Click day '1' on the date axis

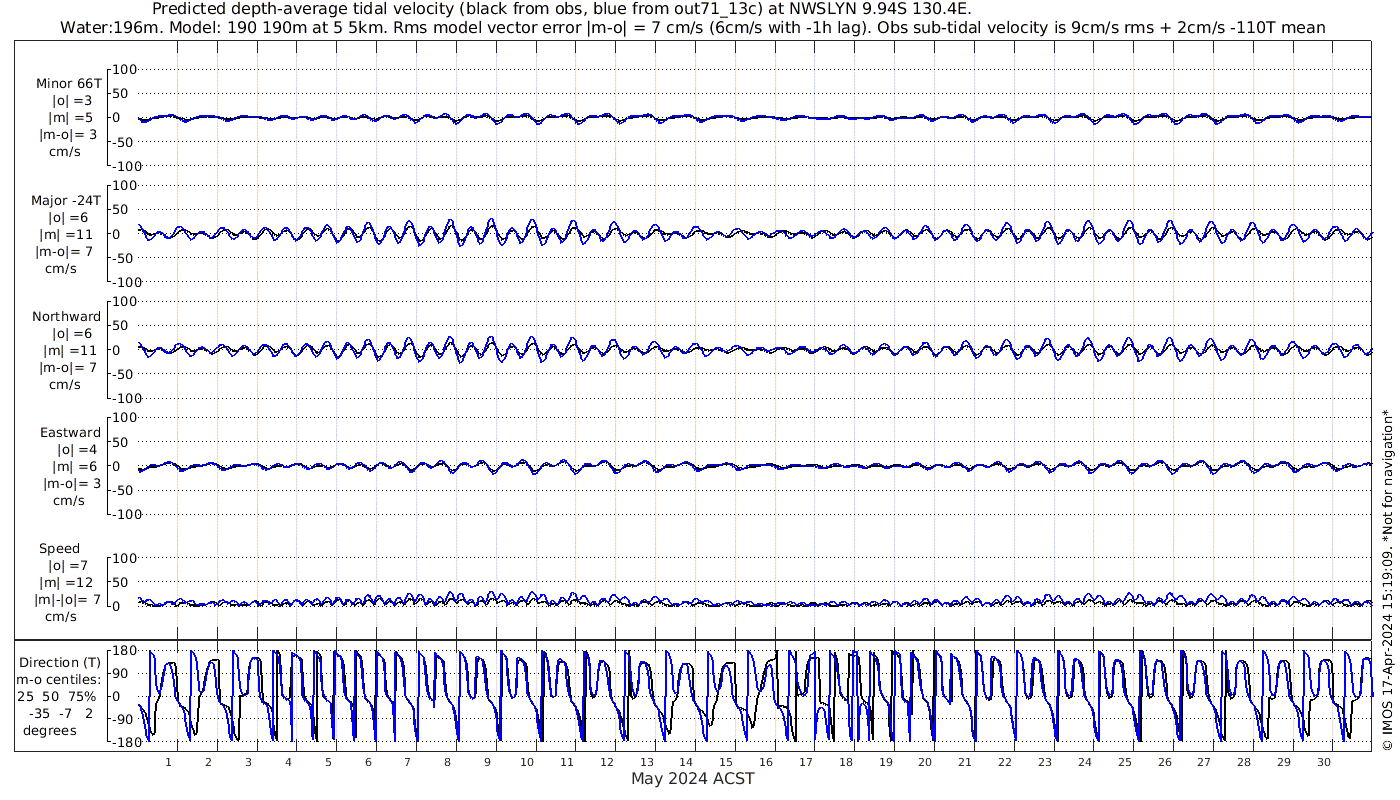coord(168,762)
